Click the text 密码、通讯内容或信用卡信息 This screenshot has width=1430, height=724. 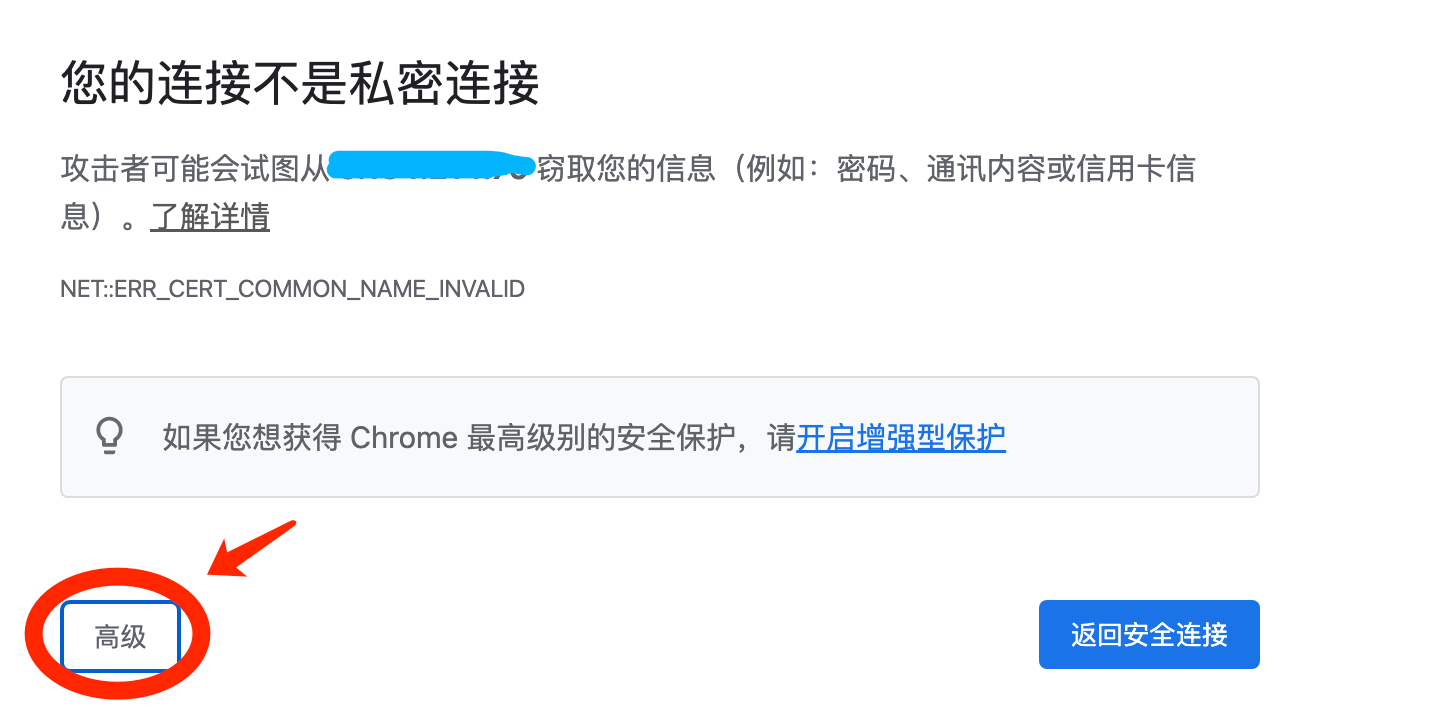(x=1015, y=168)
